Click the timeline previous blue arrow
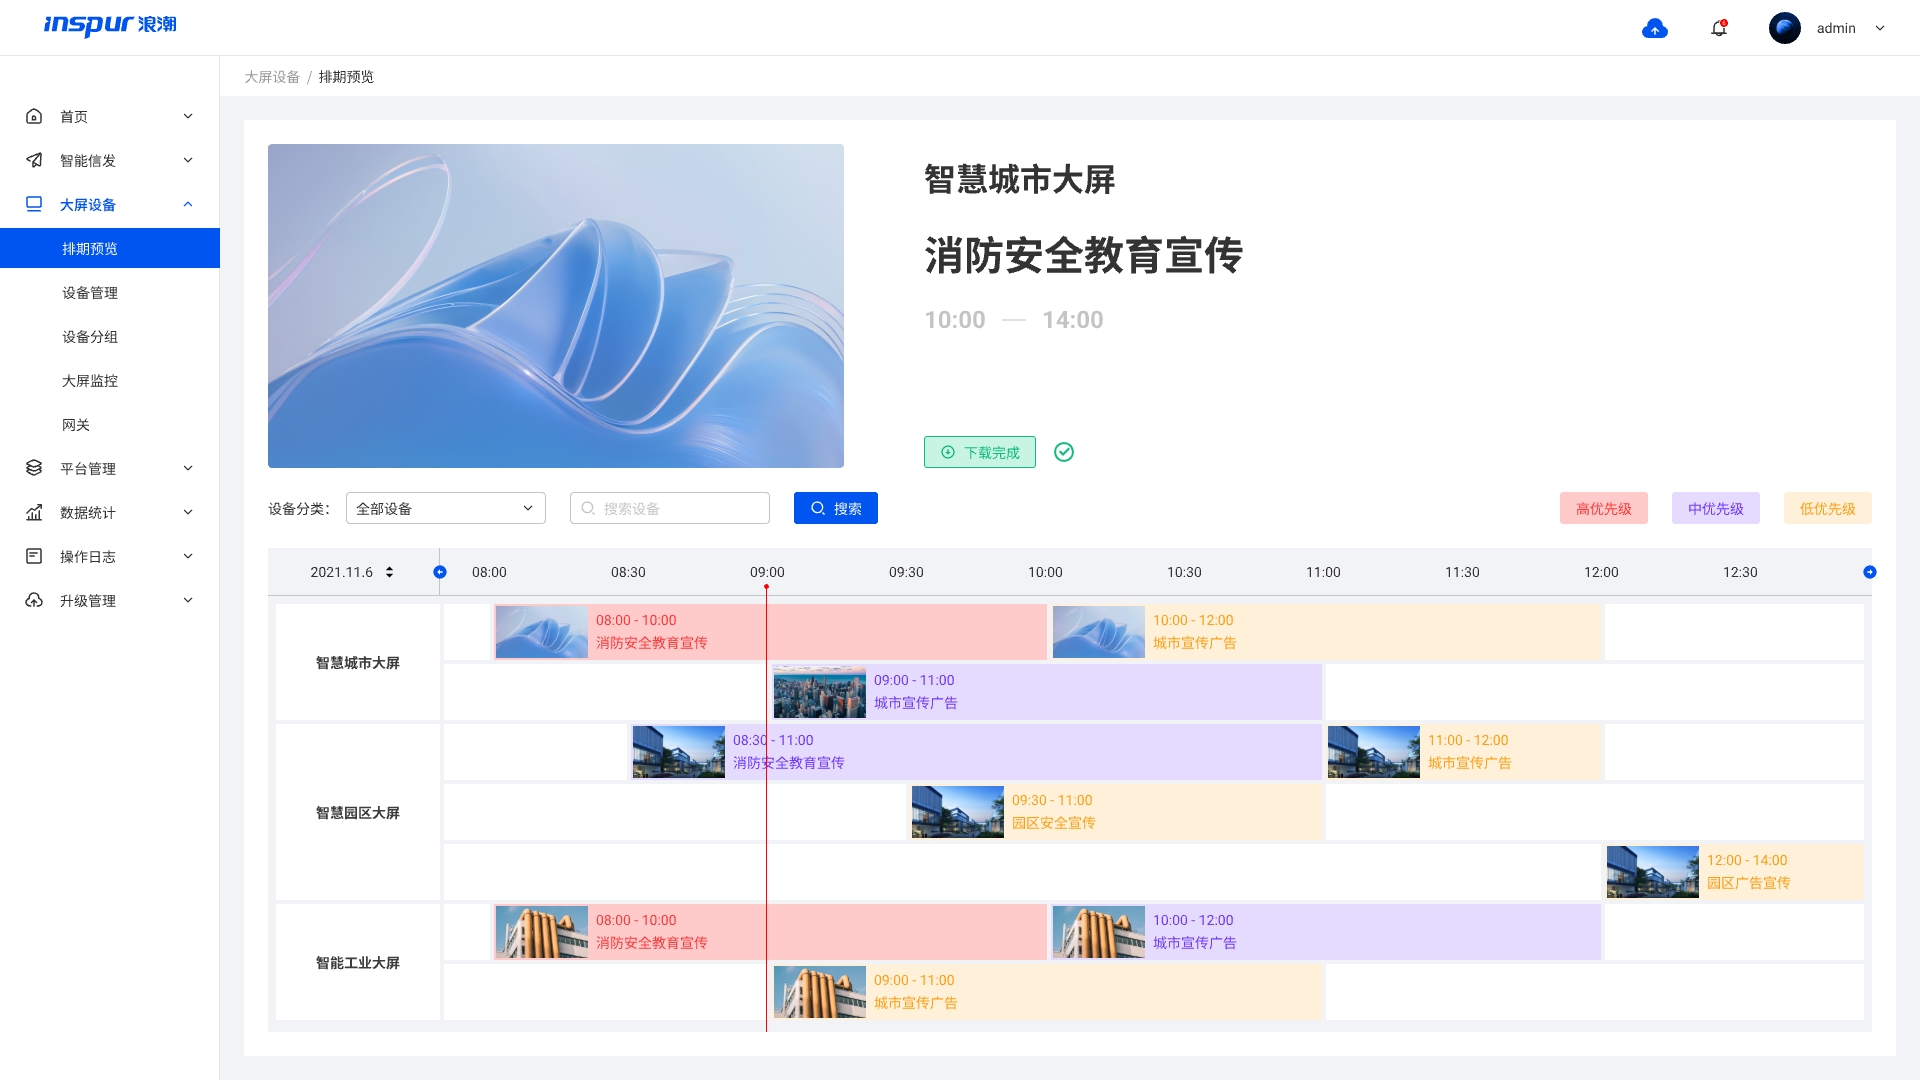Viewport: 1920px width, 1080px height. (440, 572)
